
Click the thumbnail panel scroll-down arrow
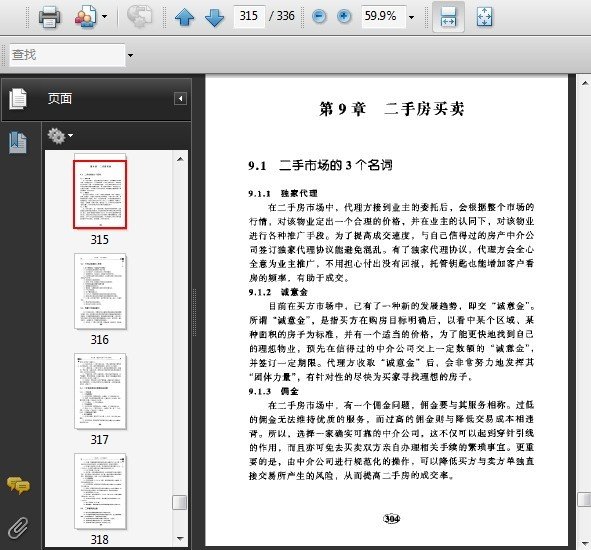click(x=180, y=539)
